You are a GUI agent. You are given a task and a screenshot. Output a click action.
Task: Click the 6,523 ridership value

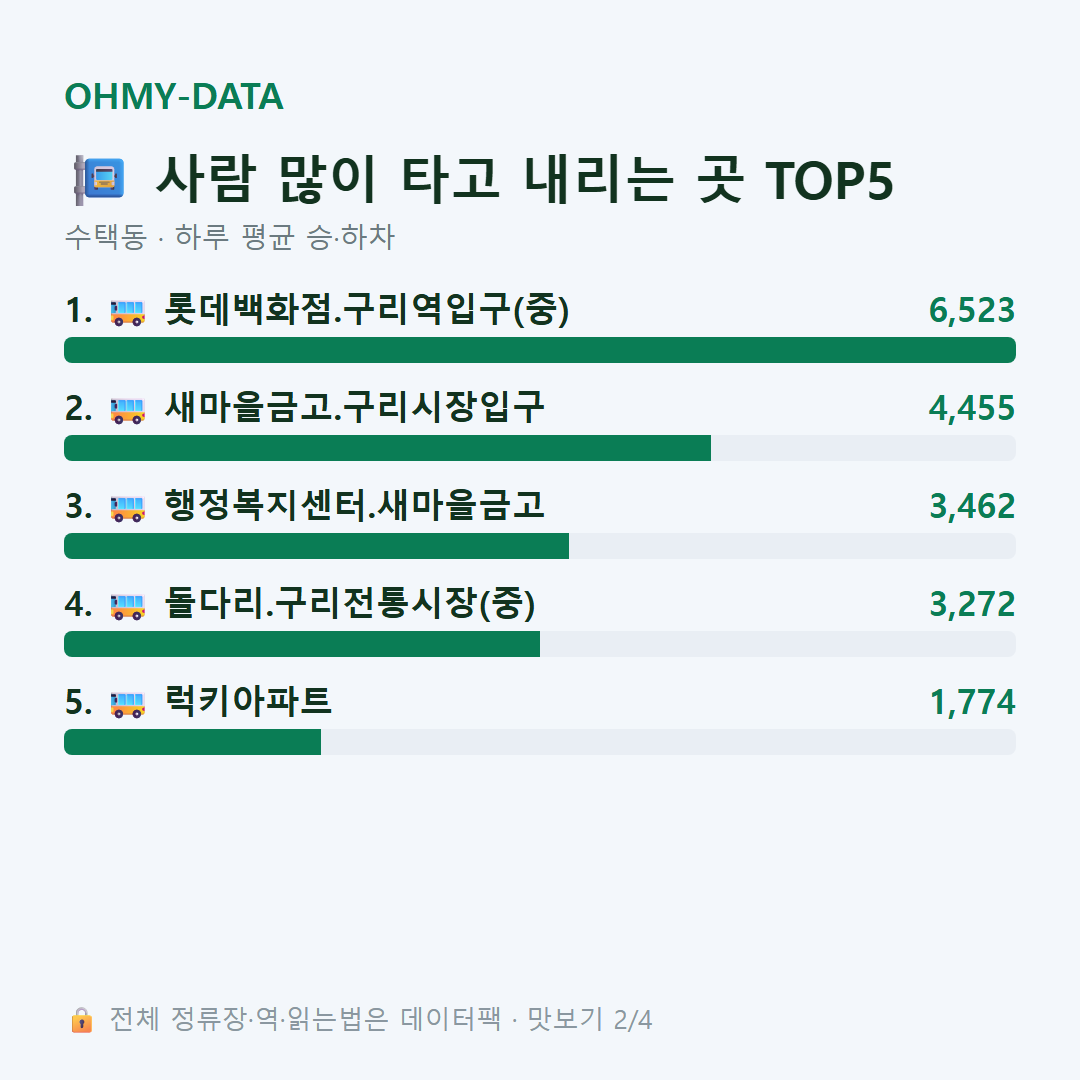pos(972,311)
